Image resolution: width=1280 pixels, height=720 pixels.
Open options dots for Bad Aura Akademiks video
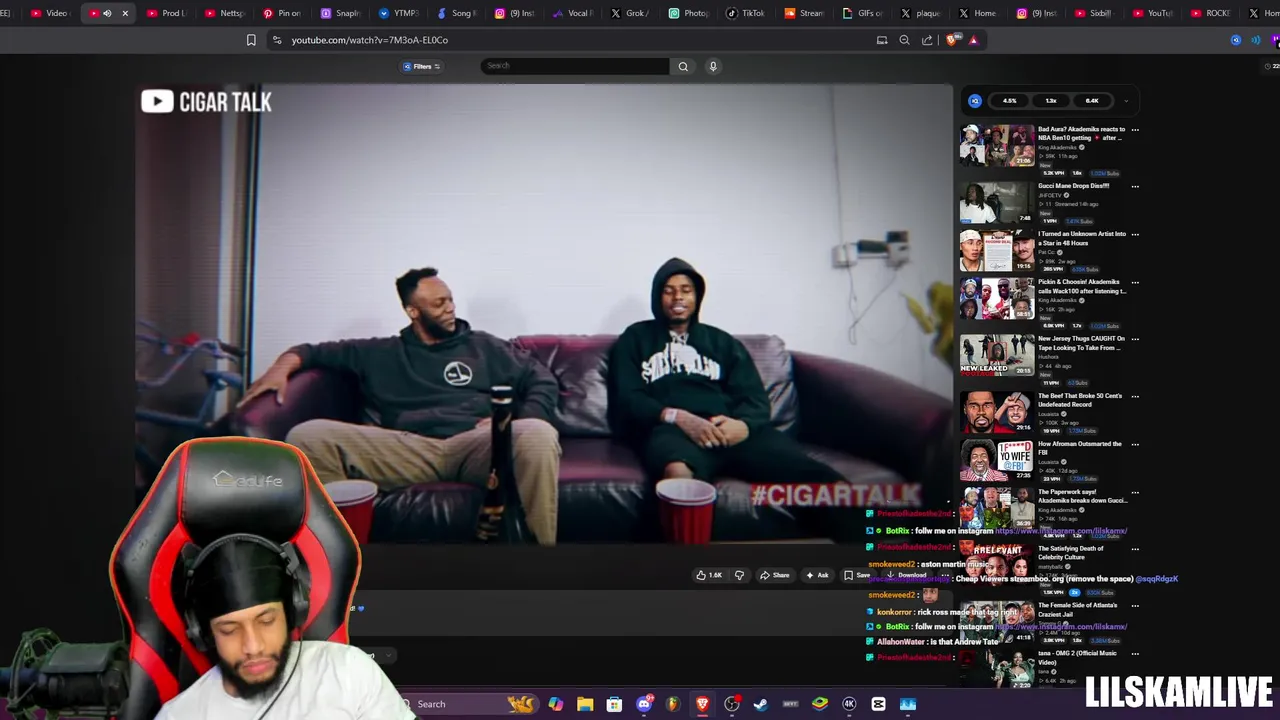[1134, 130]
